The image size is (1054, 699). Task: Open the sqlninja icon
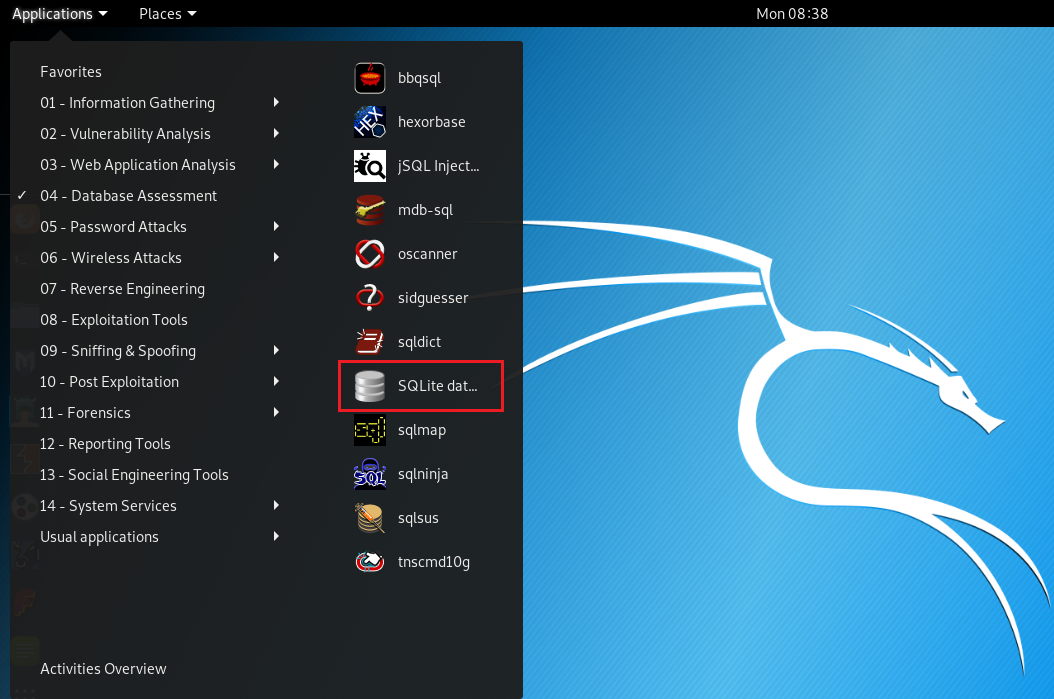coord(370,474)
